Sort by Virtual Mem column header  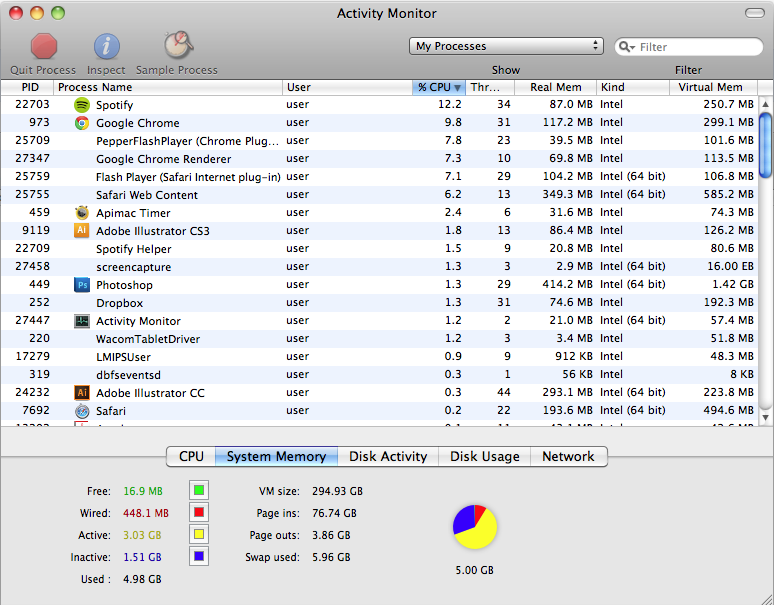713,87
